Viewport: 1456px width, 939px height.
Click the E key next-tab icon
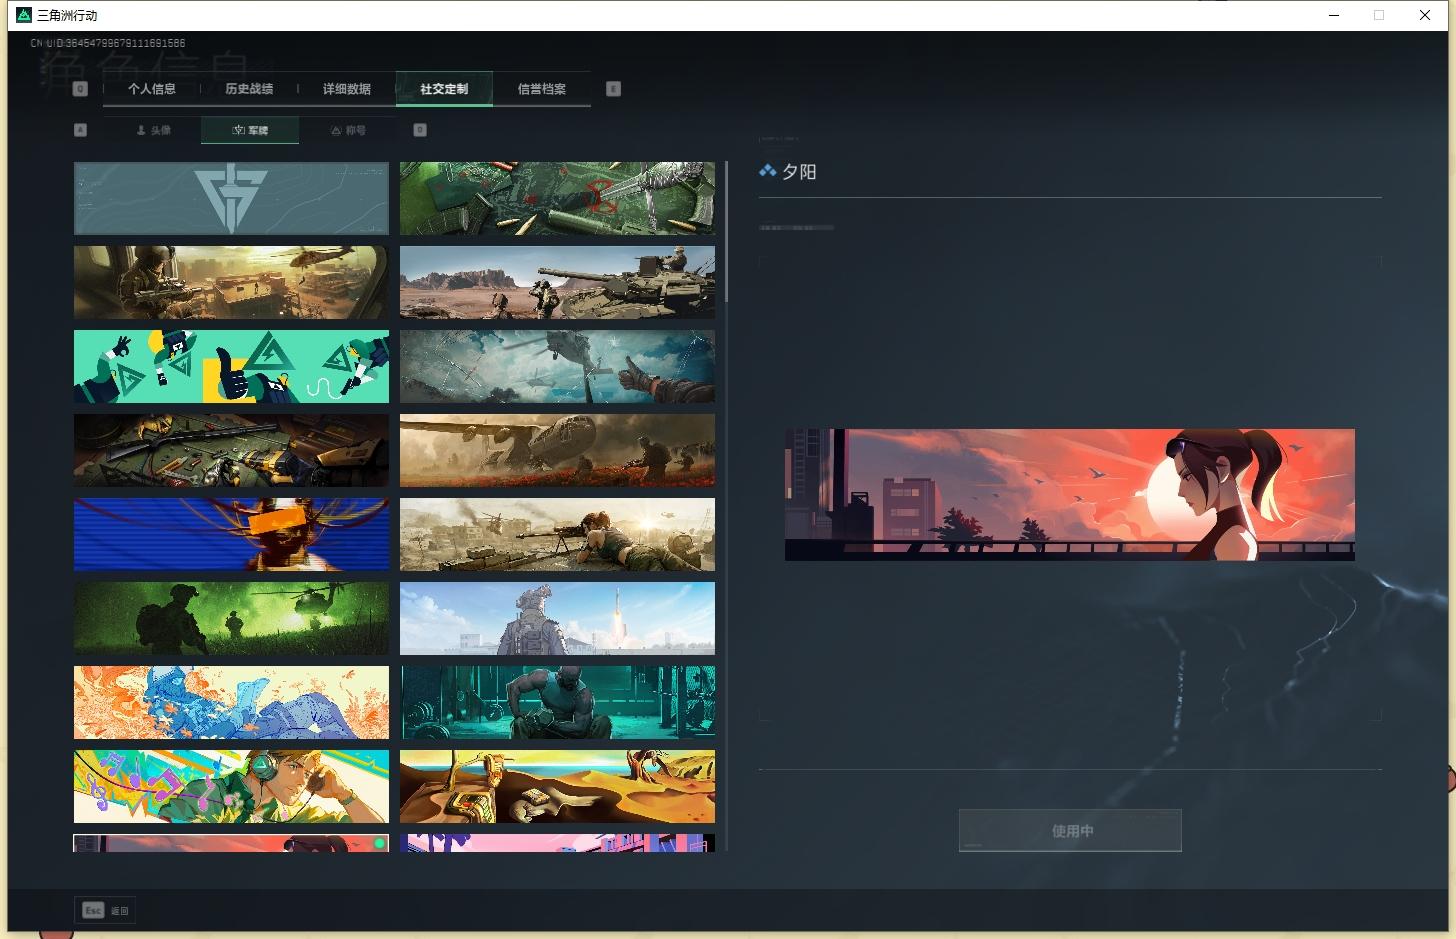[613, 89]
